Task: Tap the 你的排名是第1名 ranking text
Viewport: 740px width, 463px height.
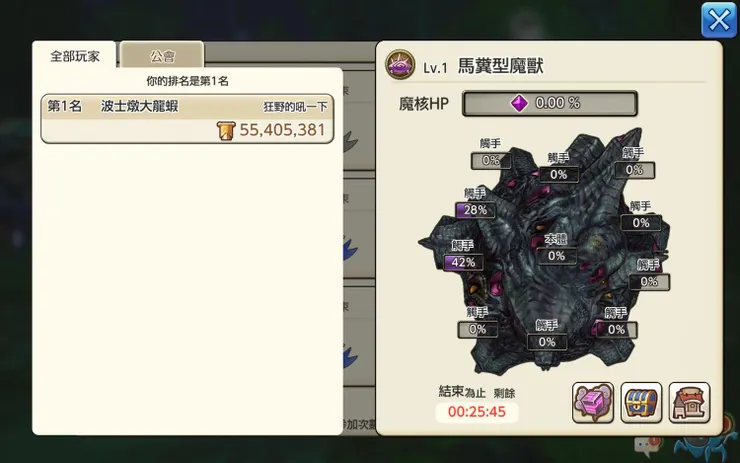Action: pyautogui.click(x=187, y=81)
